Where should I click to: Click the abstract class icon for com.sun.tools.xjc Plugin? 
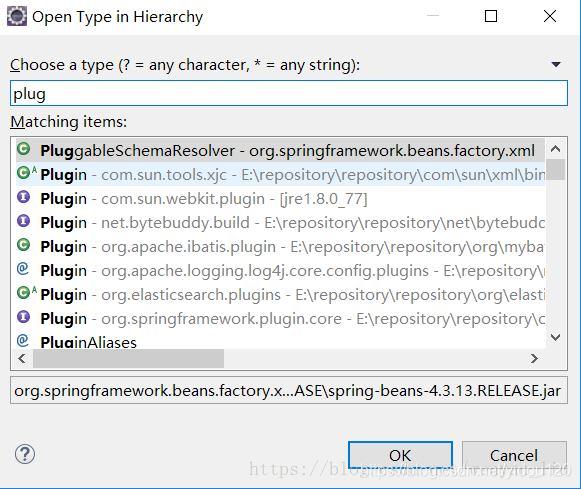click(27, 173)
